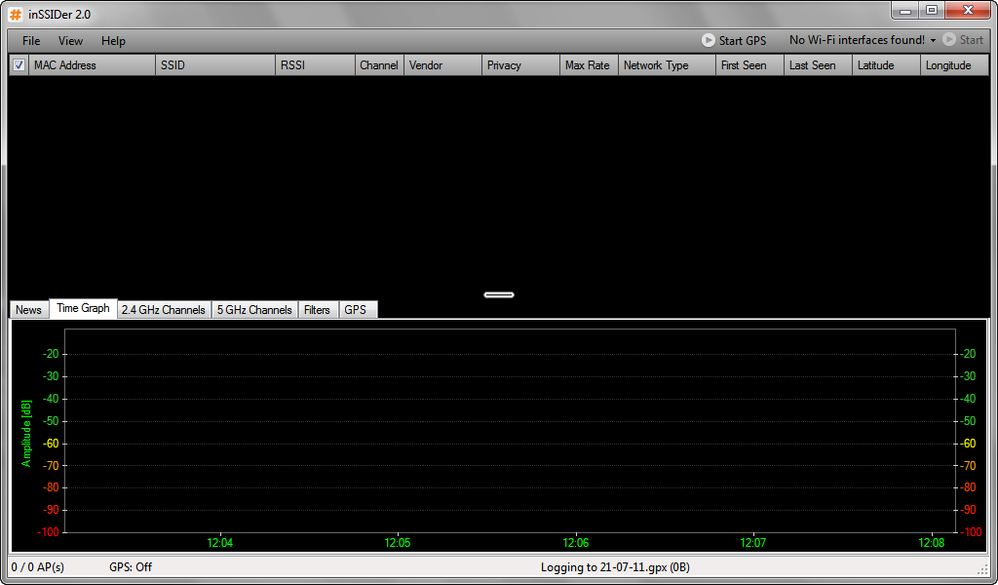Click the inSSIDer app icon in title bar
Screen dimensions: 998x585
[x=16, y=14]
